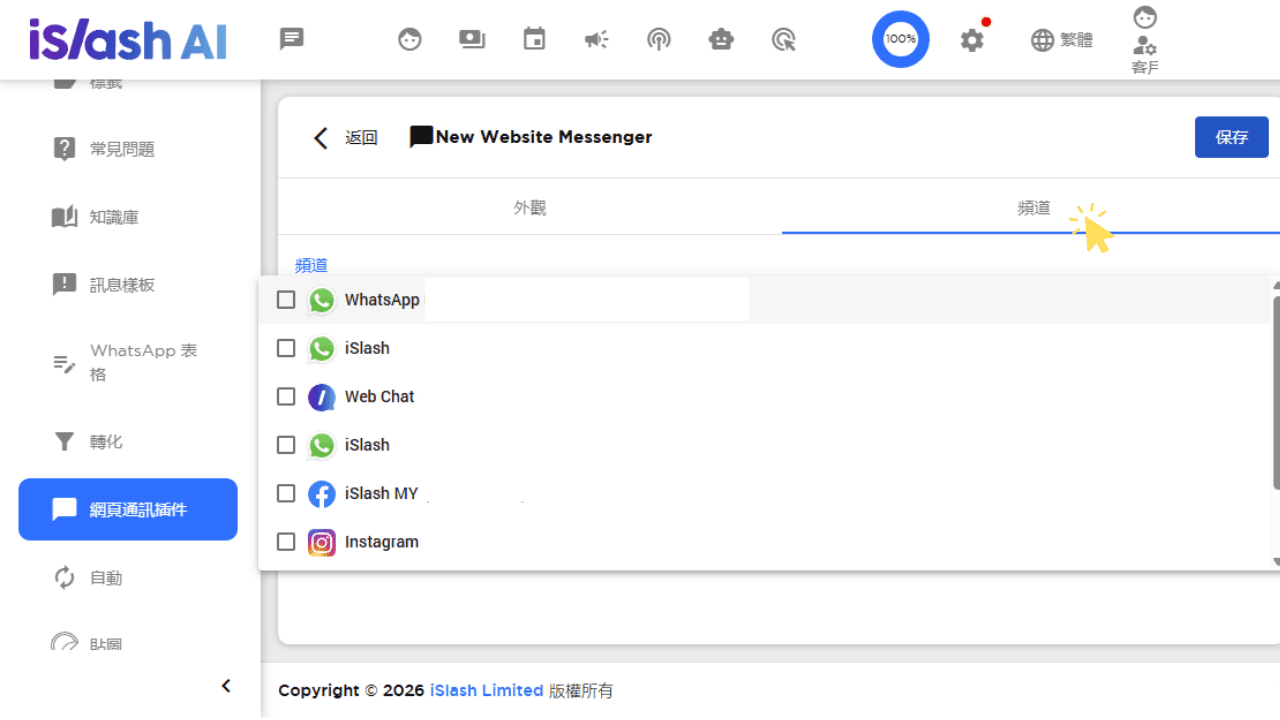This screenshot has width=1280, height=720.
Task: Select the Web Chat label in channel list
Action: coord(380,397)
